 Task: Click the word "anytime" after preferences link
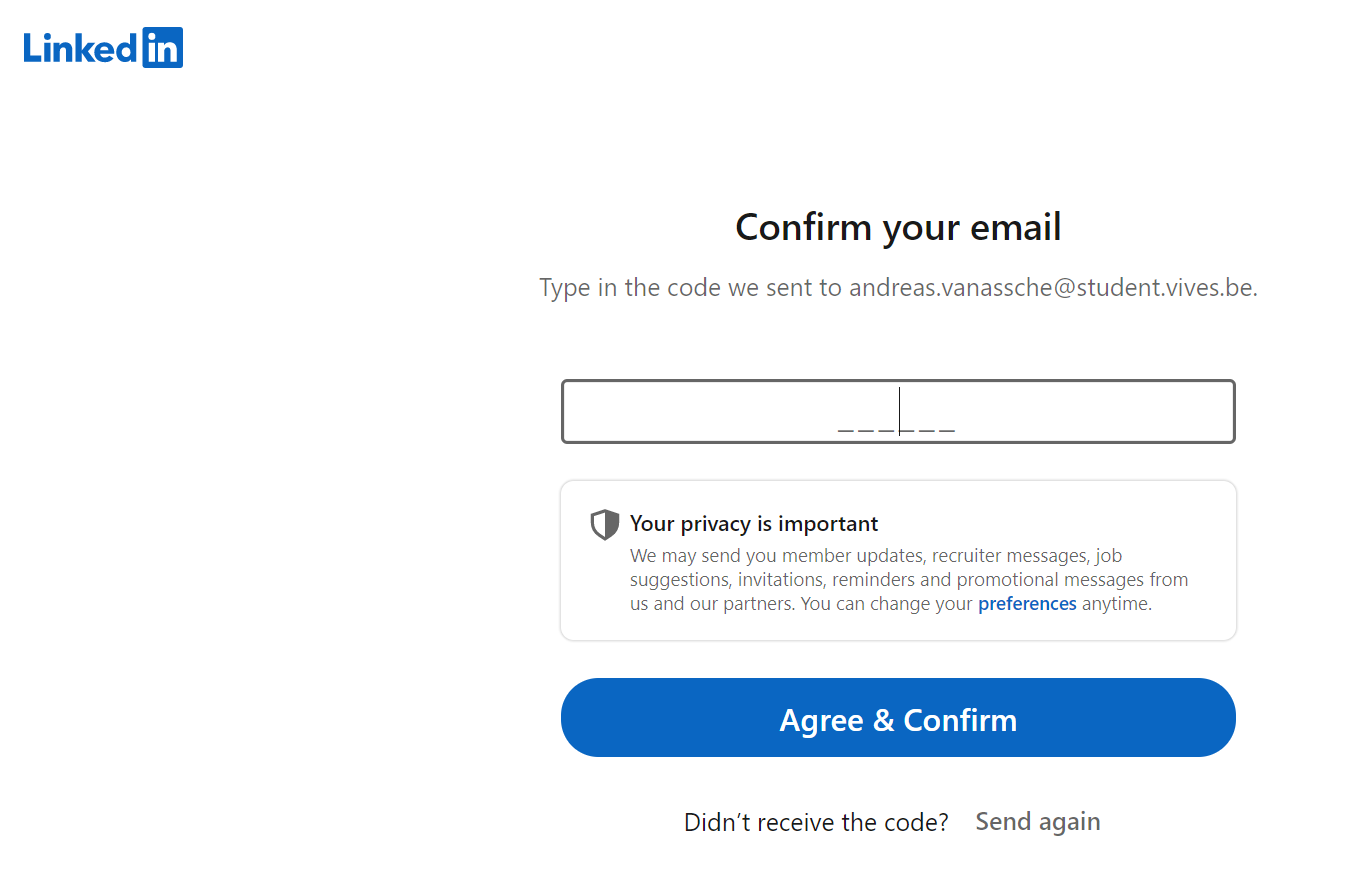click(1115, 604)
